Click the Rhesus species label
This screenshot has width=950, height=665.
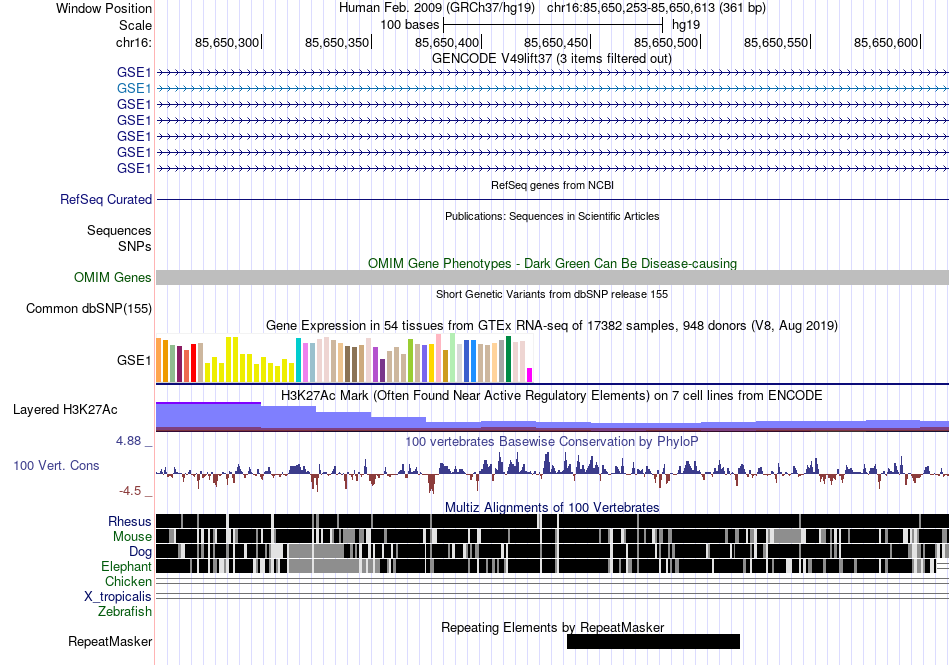pyautogui.click(x=130, y=521)
